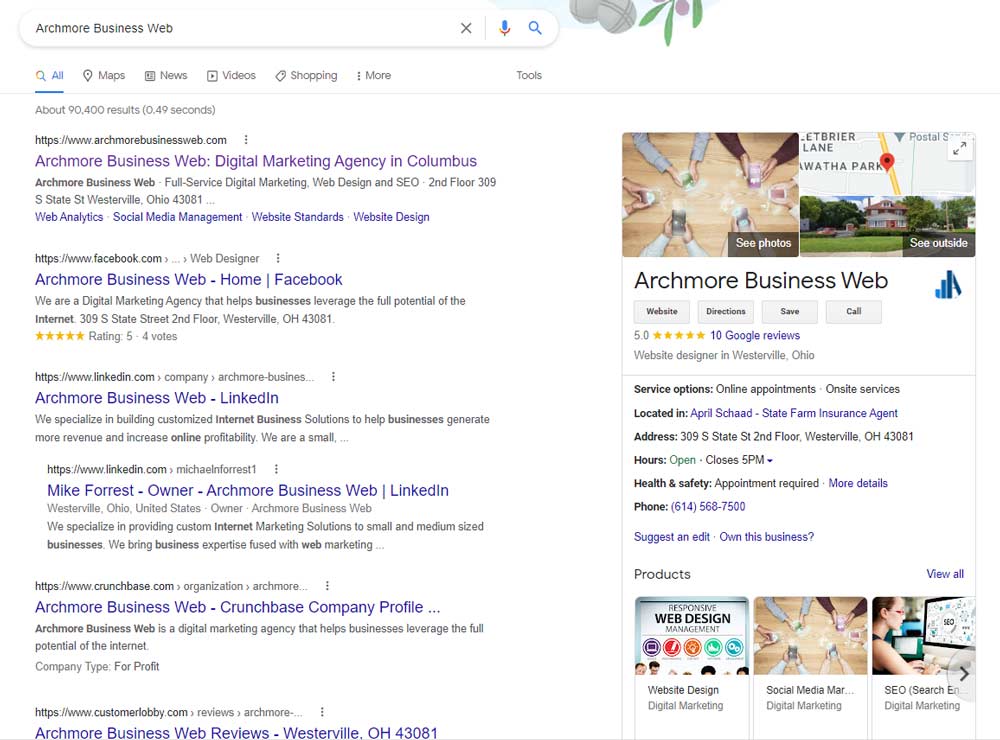Click Suggest an edit link
The height and width of the screenshot is (740, 1000).
[x=672, y=537]
